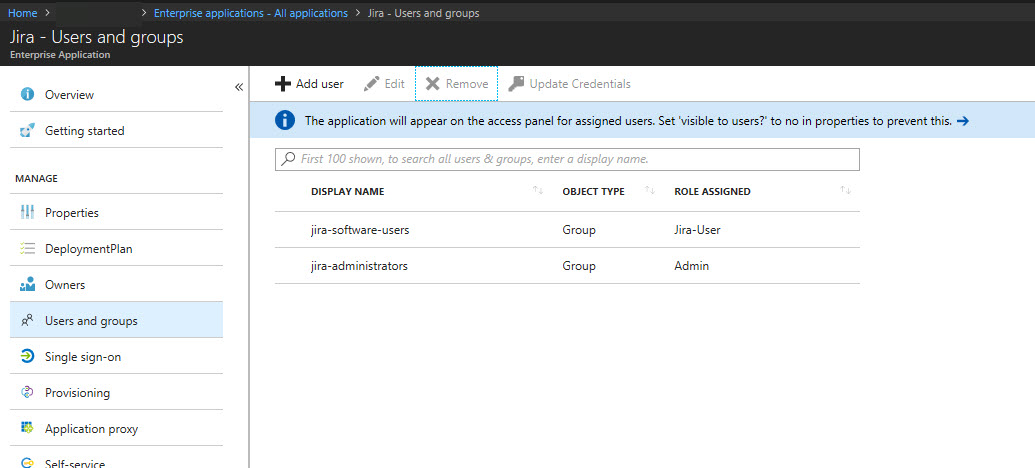Click the DISPLAY NAME column header
Viewport: 1035px width, 468px height.
(347, 191)
